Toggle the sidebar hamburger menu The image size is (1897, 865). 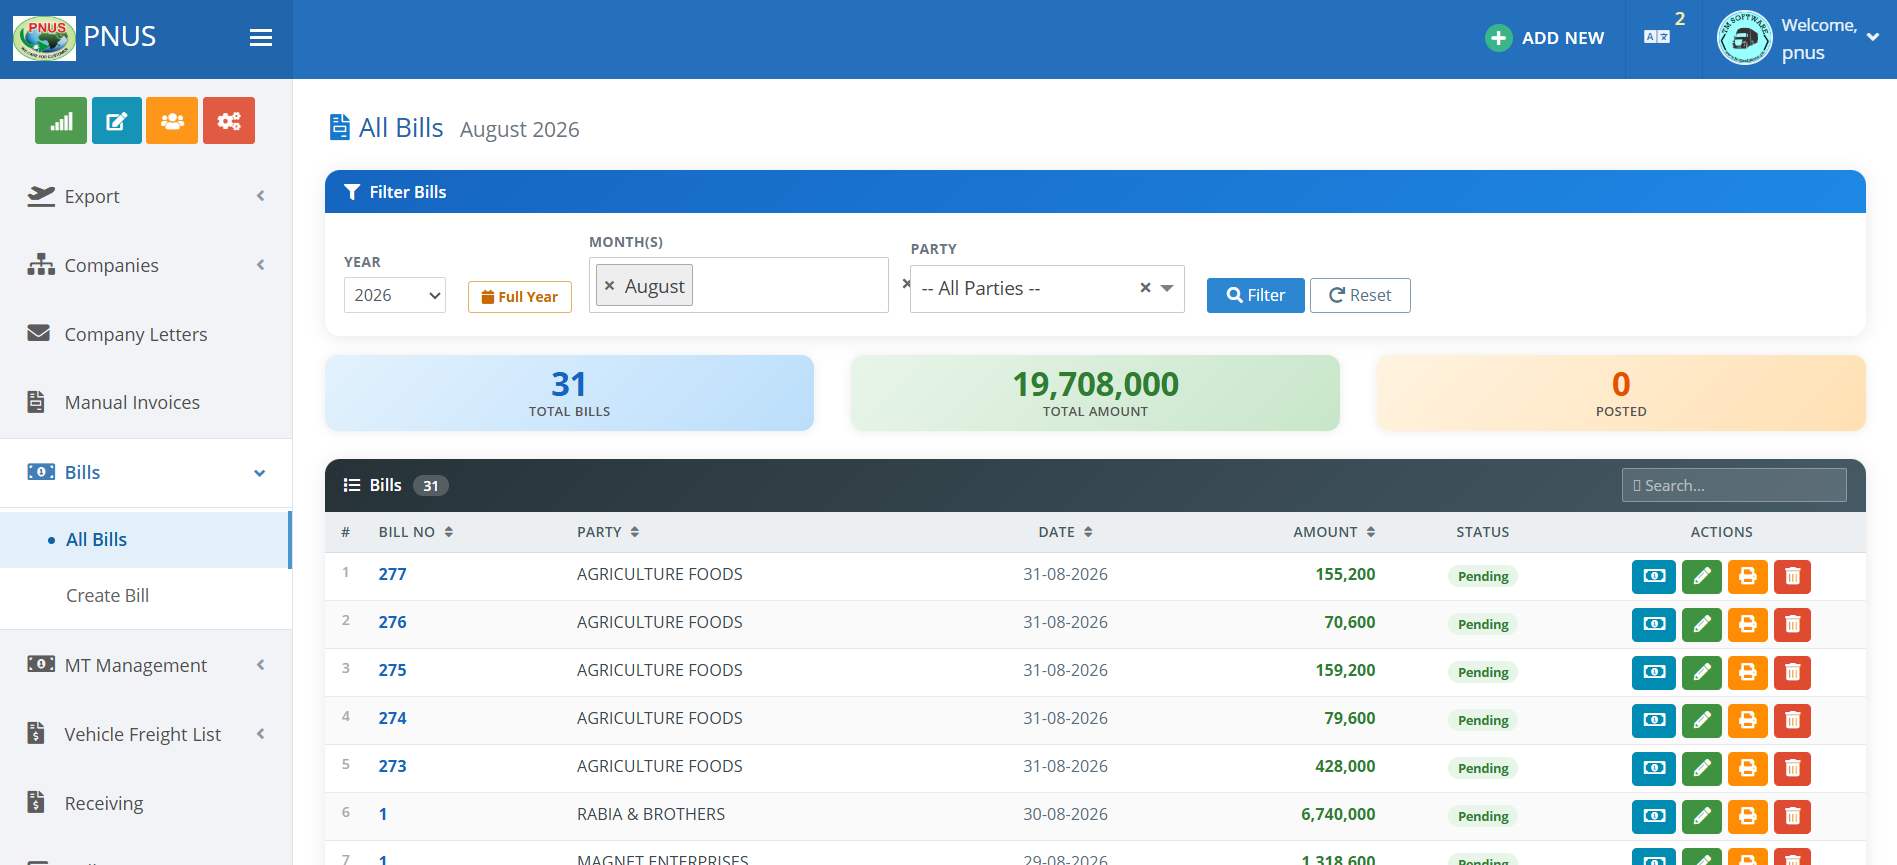[261, 37]
